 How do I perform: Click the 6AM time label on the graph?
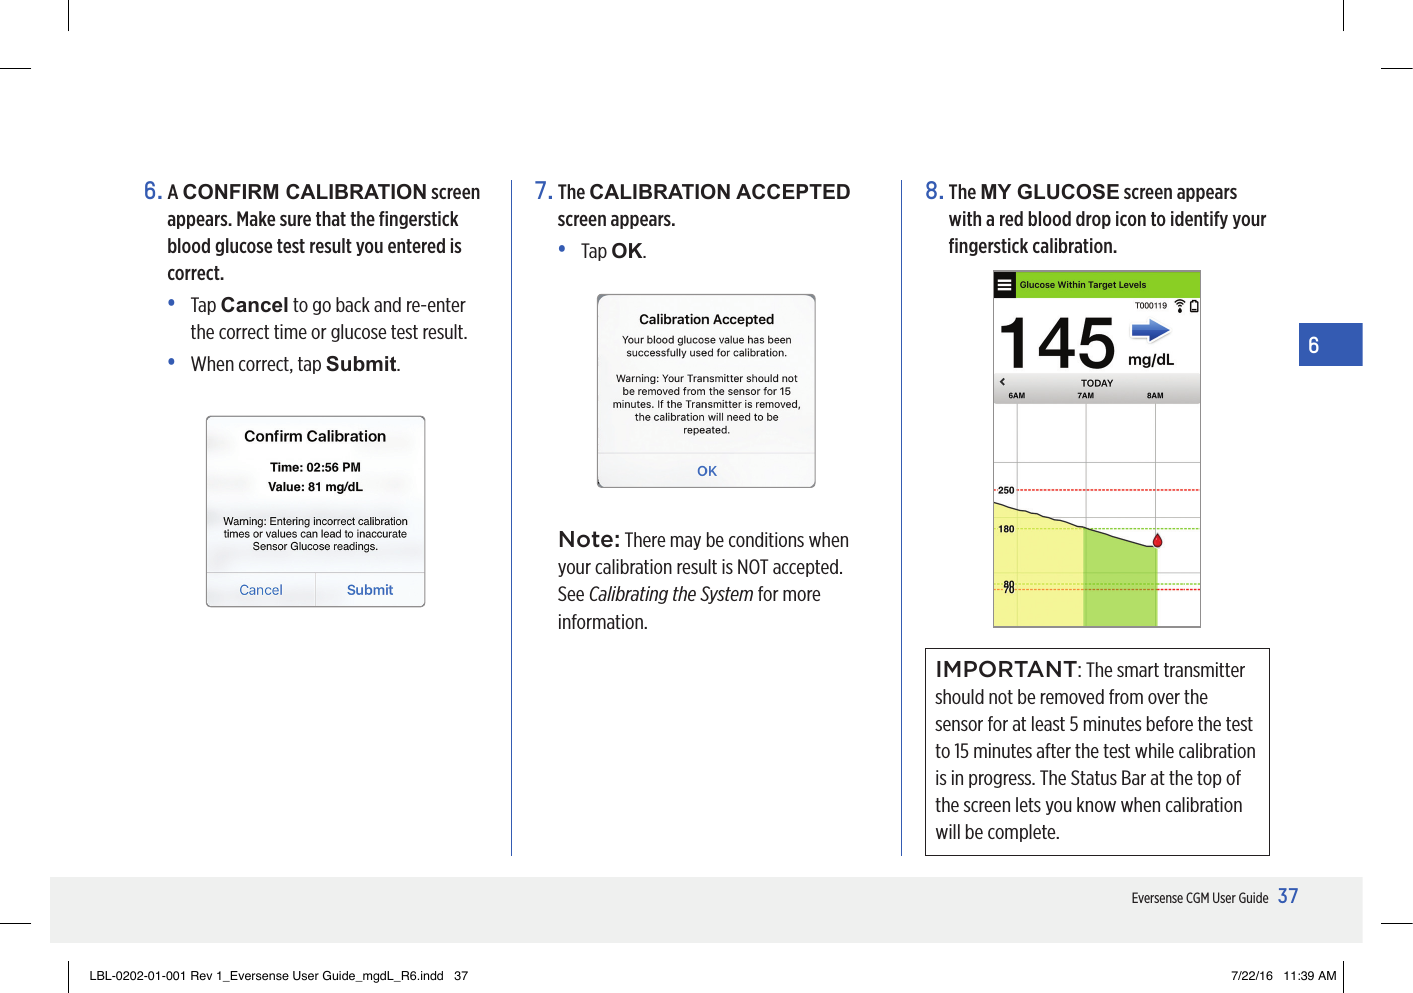pos(1017,396)
